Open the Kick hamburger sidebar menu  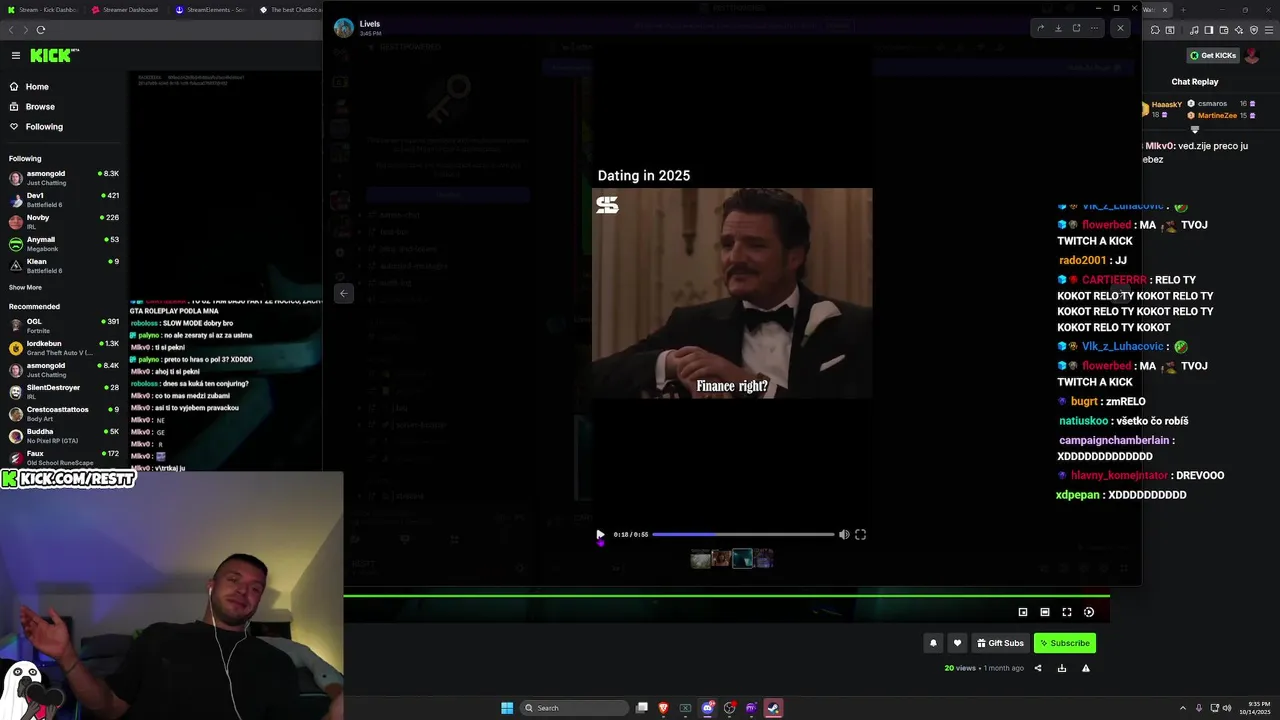tap(16, 55)
